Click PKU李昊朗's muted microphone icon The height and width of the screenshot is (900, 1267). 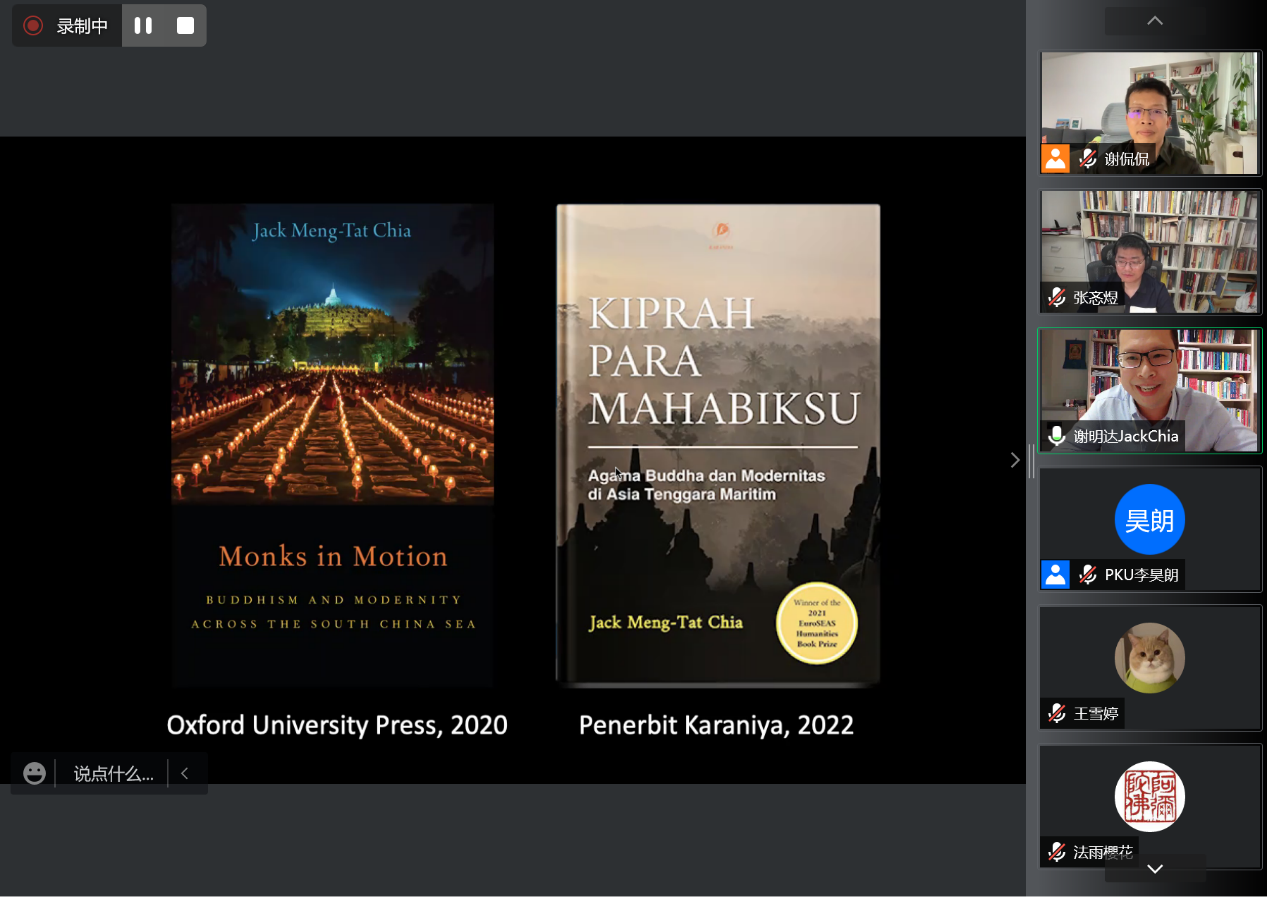coord(1088,575)
